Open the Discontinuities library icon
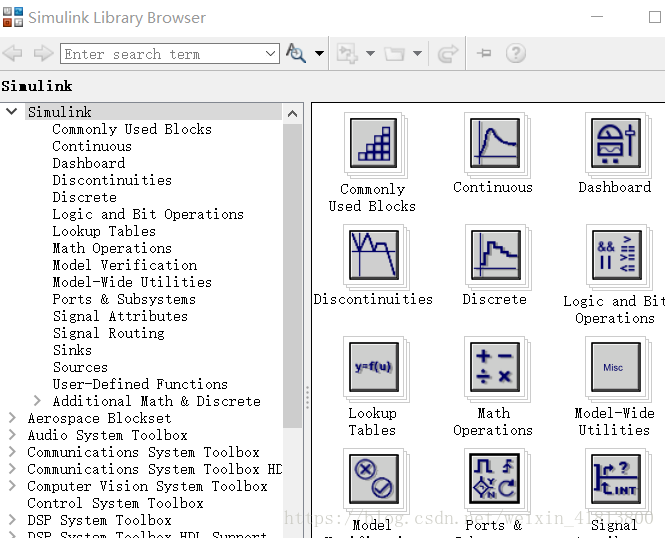The width and height of the screenshot is (665, 538). click(373, 255)
